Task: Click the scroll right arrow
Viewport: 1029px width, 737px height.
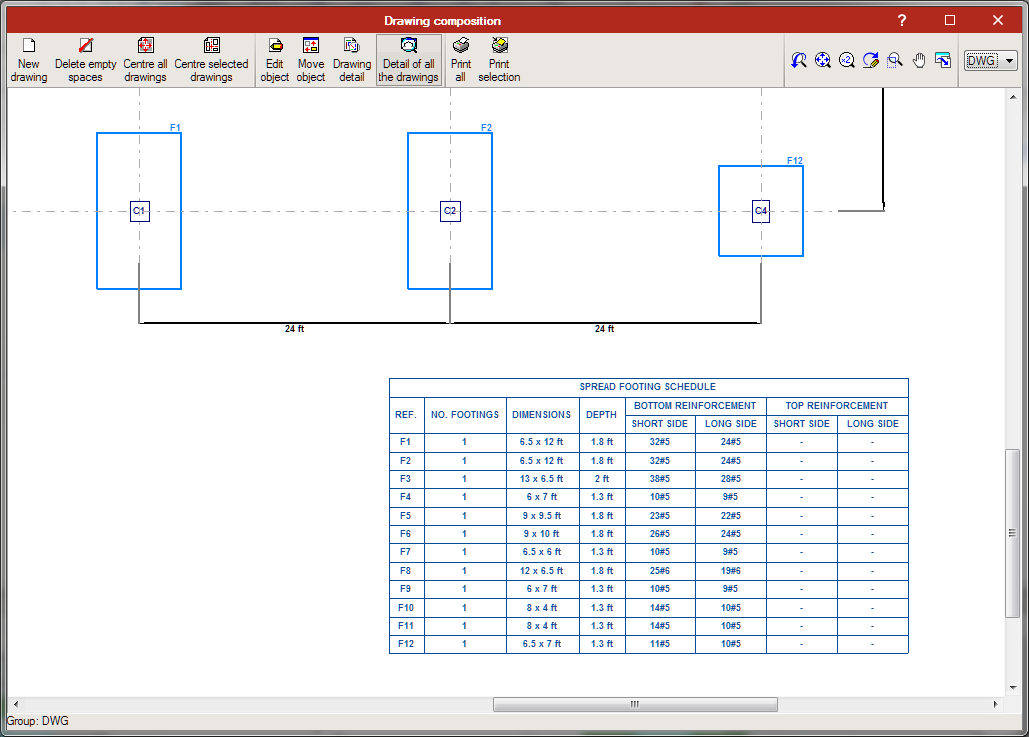Action: pos(996,704)
